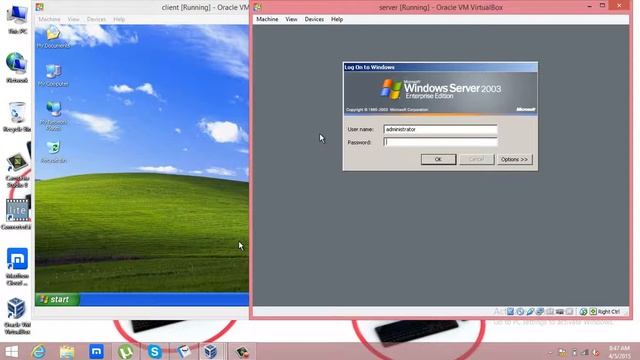Viewport: 640px width, 360px height.
Task: Open Machine menu in server VirtualBox window
Action: 267,19
